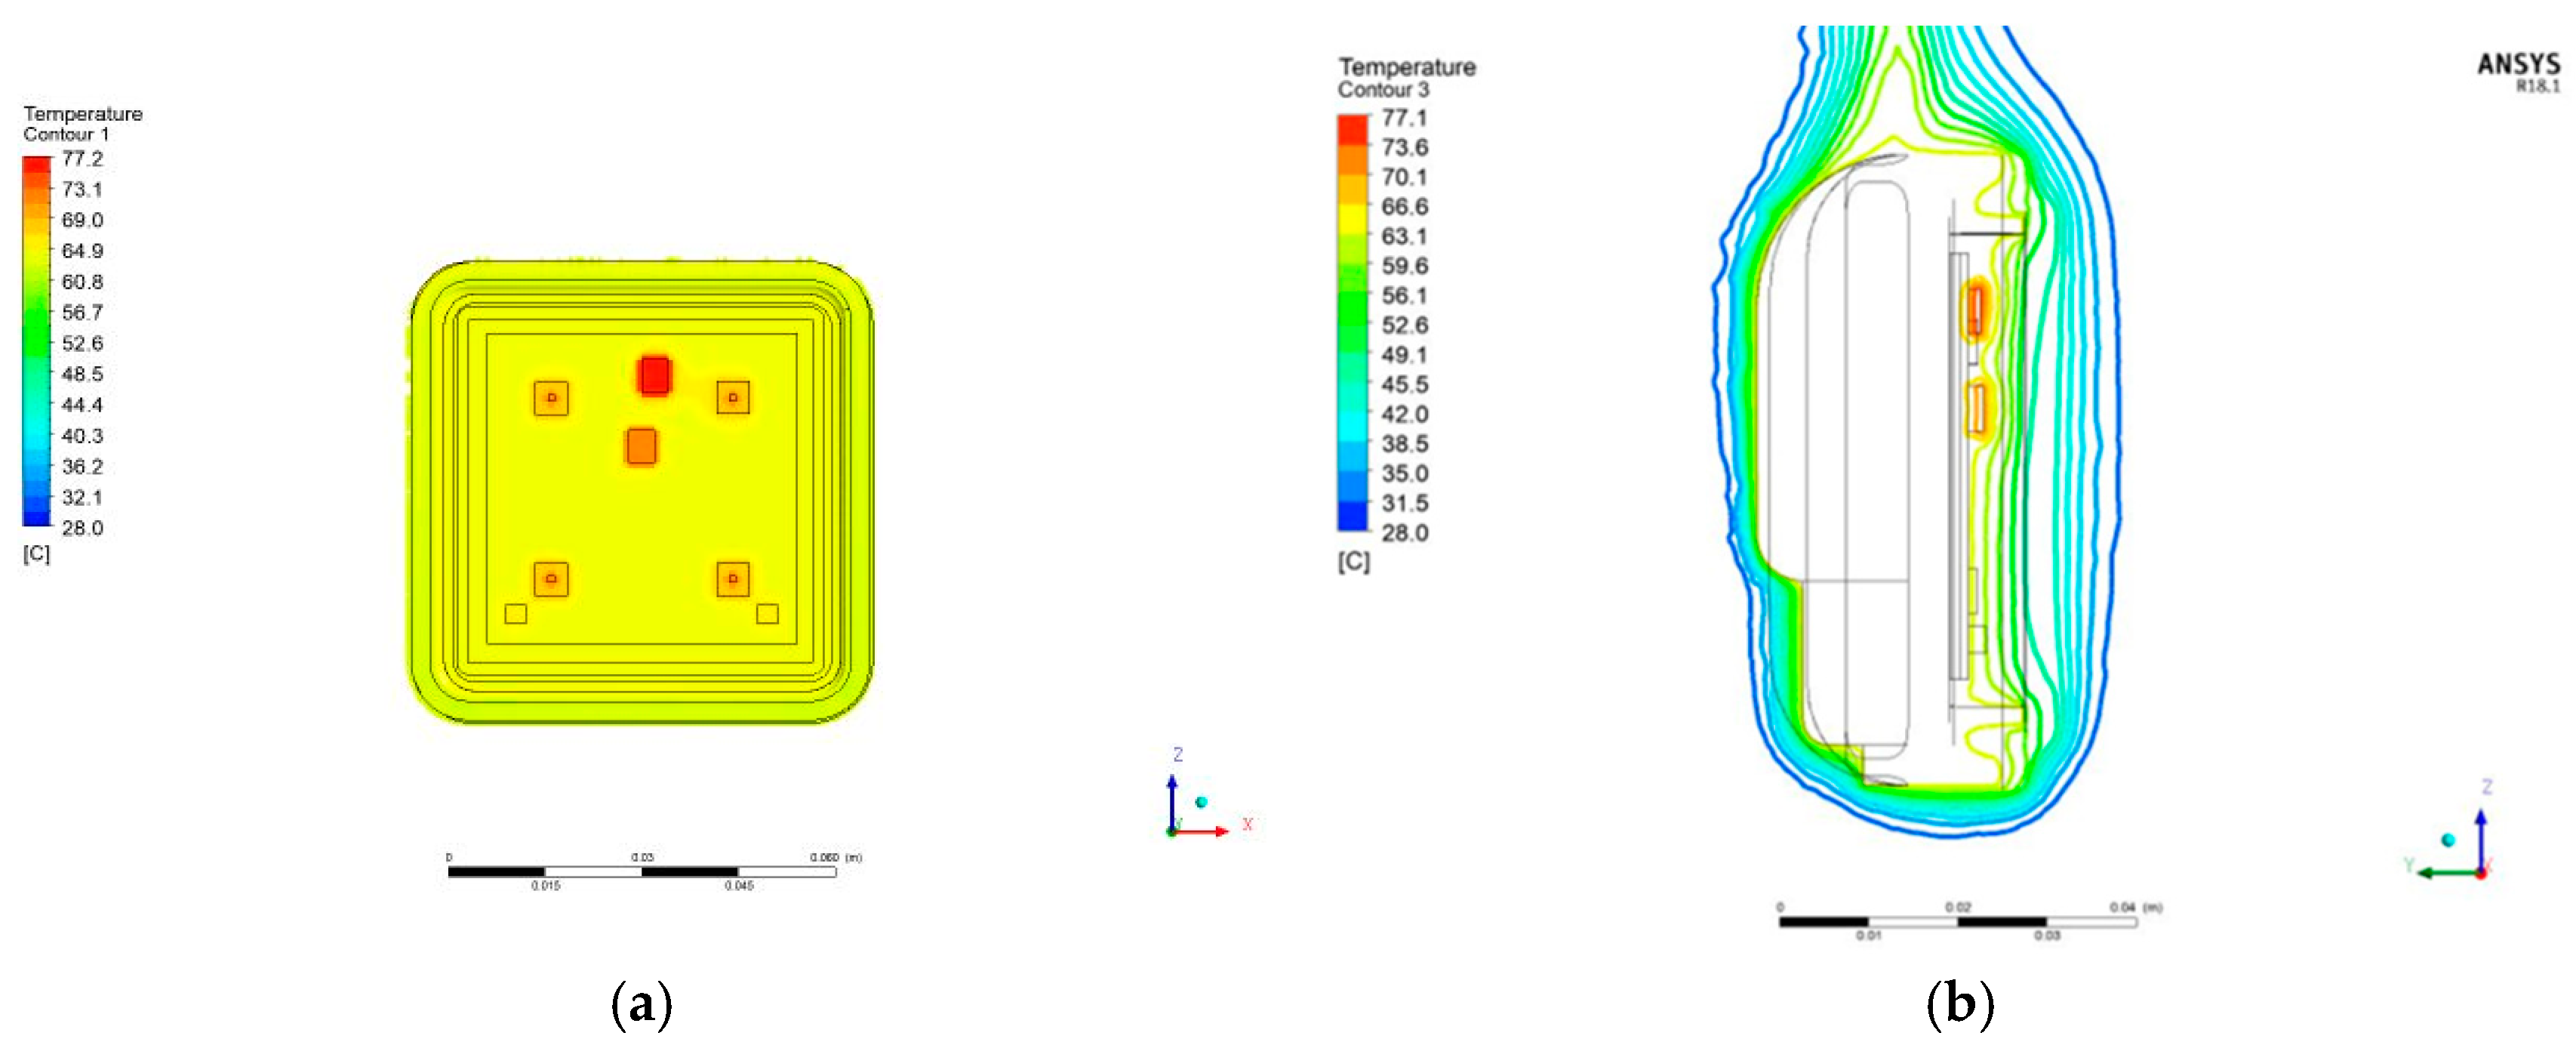The image size is (2576, 1045).
Task: Click the 0.04 m scale bar under the side view
Action: pyautogui.click(x=1957, y=921)
